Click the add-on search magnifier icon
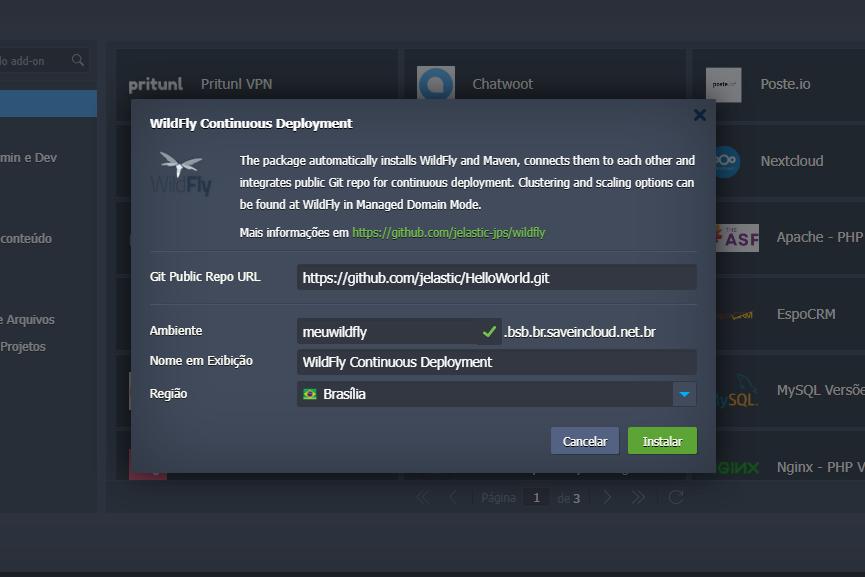The width and height of the screenshot is (865, 577). click(x=78, y=61)
